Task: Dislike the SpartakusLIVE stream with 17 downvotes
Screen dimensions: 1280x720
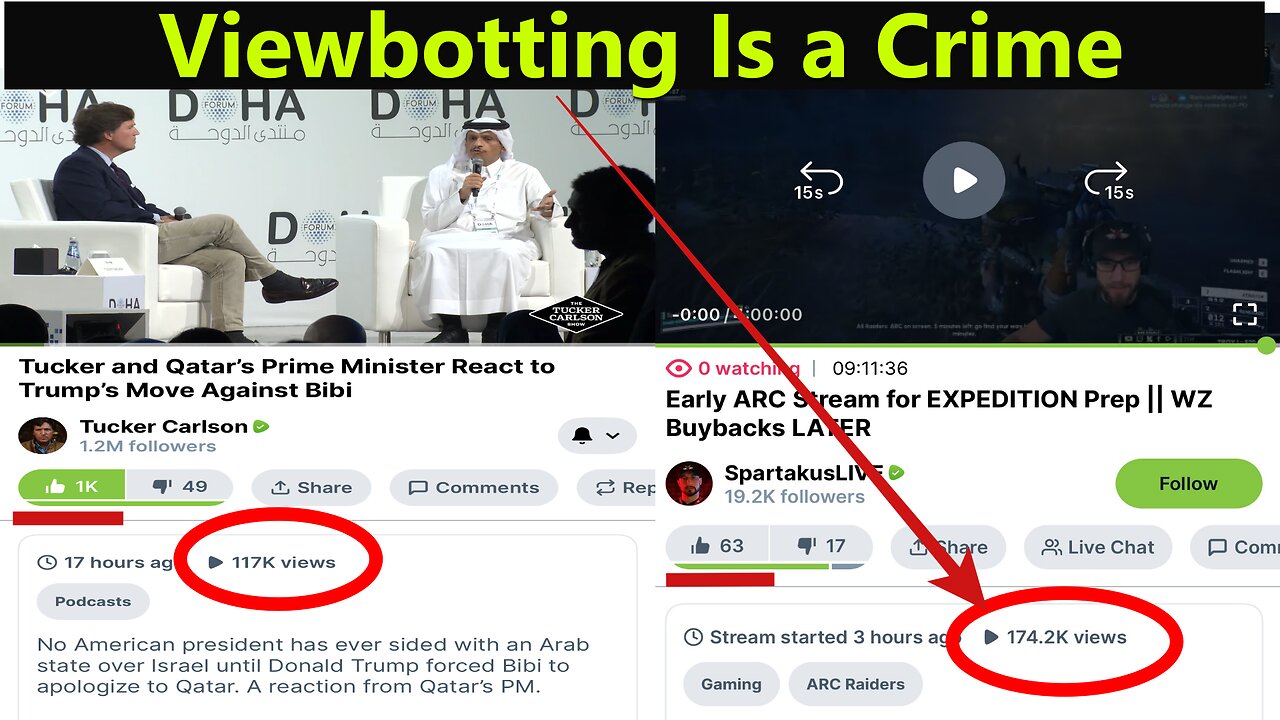Action: pos(822,546)
